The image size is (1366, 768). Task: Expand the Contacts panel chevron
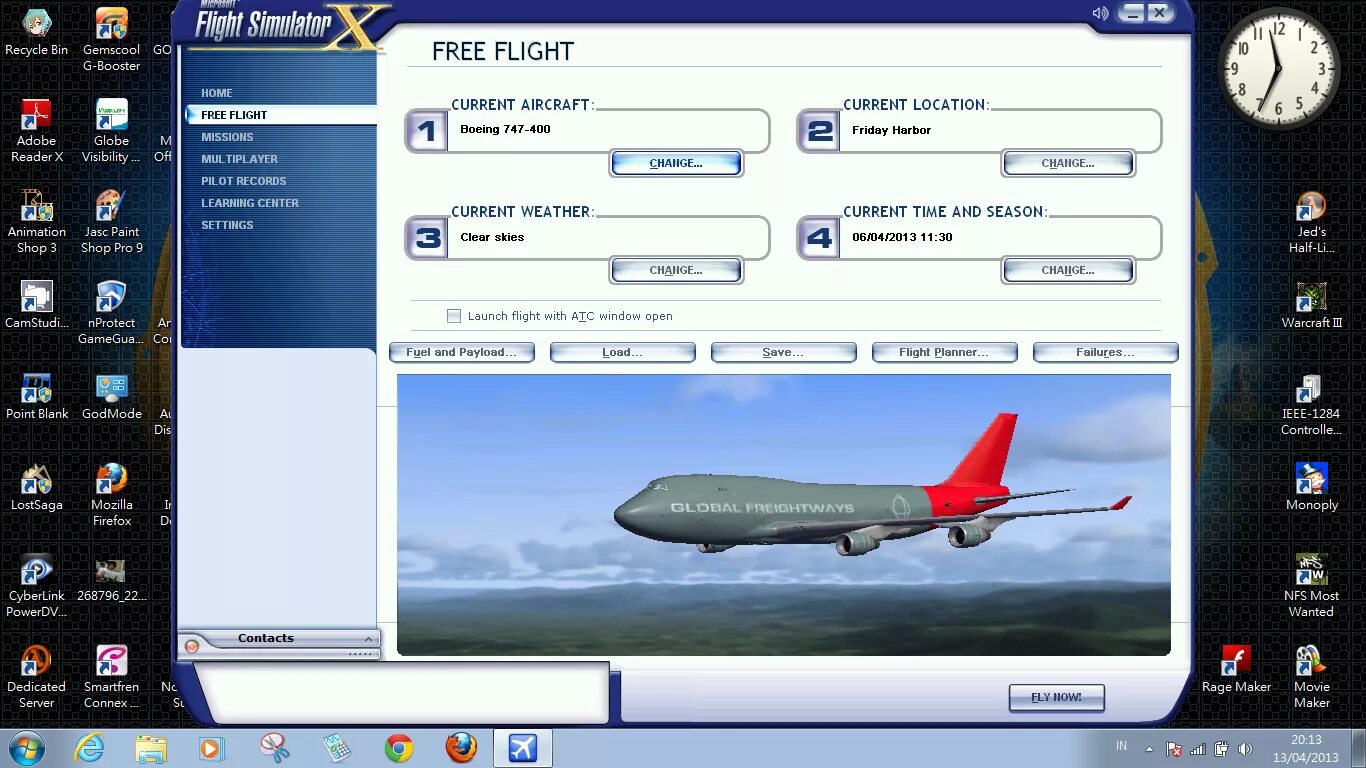pyautogui.click(x=368, y=638)
